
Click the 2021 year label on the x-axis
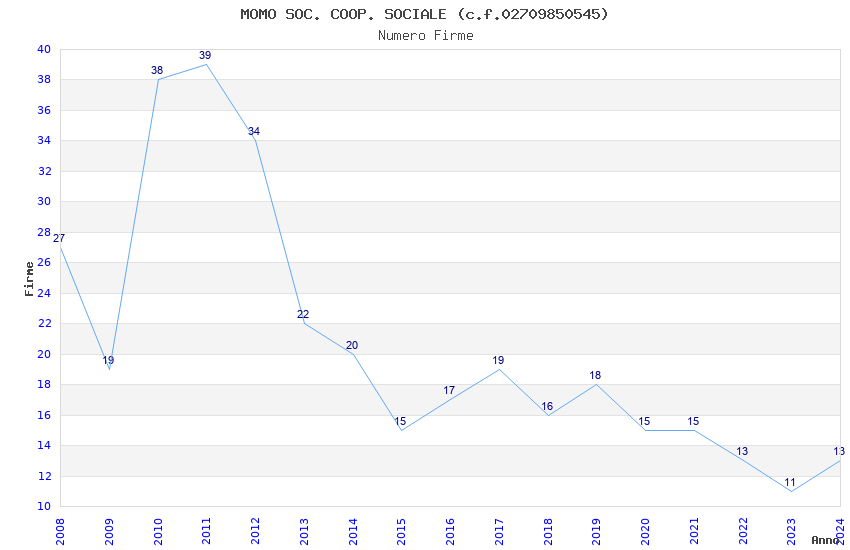coord(694,531)
